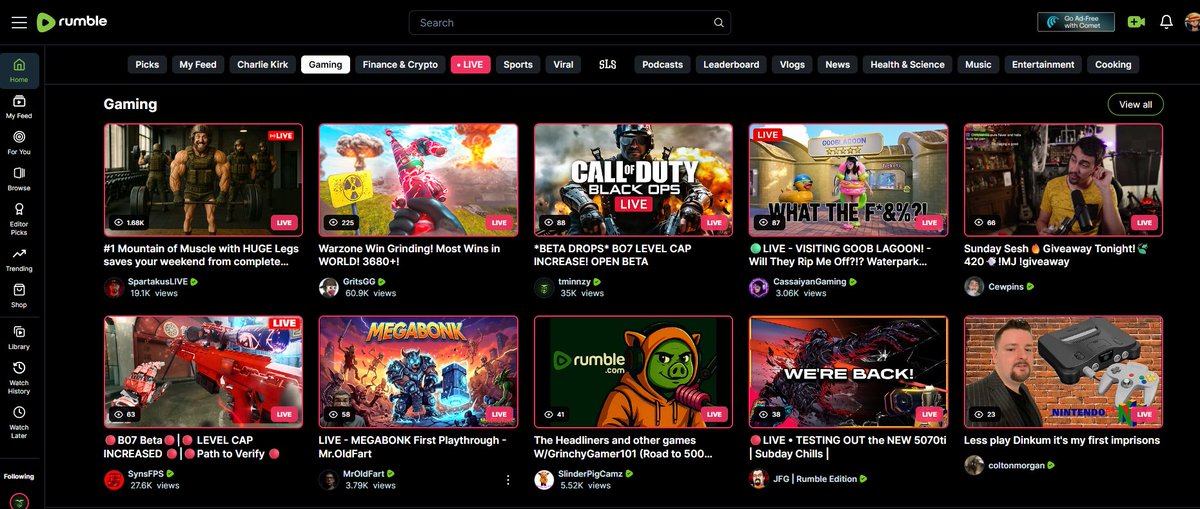Select the News category tab

(838, 64)
